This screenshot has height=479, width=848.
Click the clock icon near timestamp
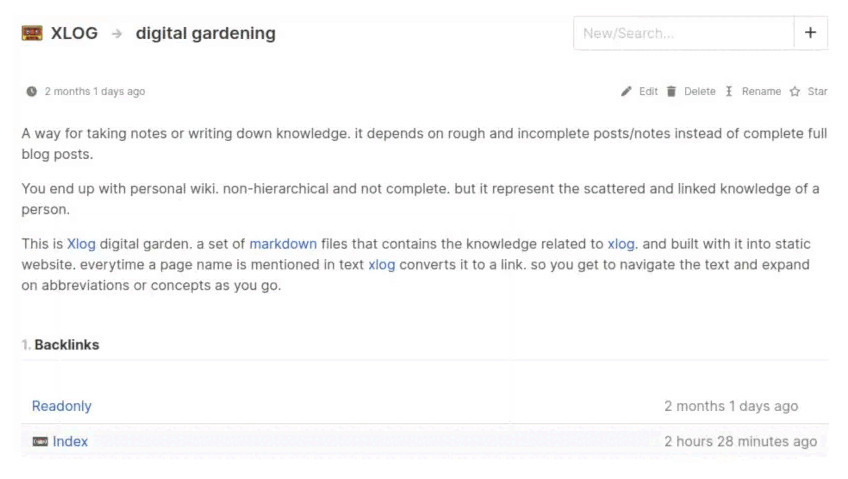[32, 91]
